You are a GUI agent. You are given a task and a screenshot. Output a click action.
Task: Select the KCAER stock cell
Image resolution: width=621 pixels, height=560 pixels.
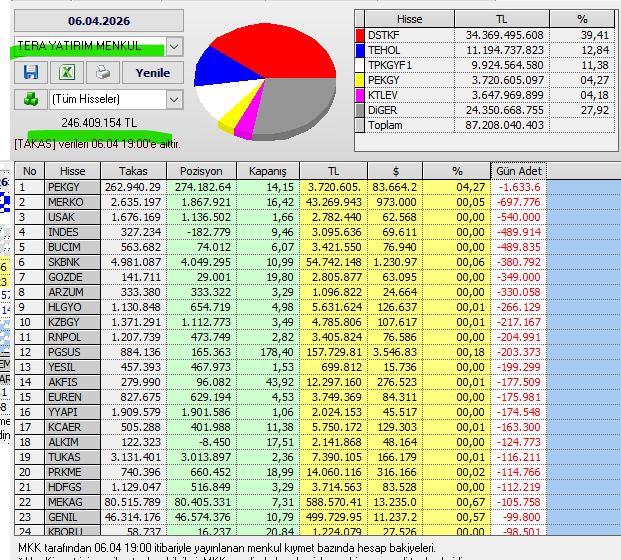point(72,428)
